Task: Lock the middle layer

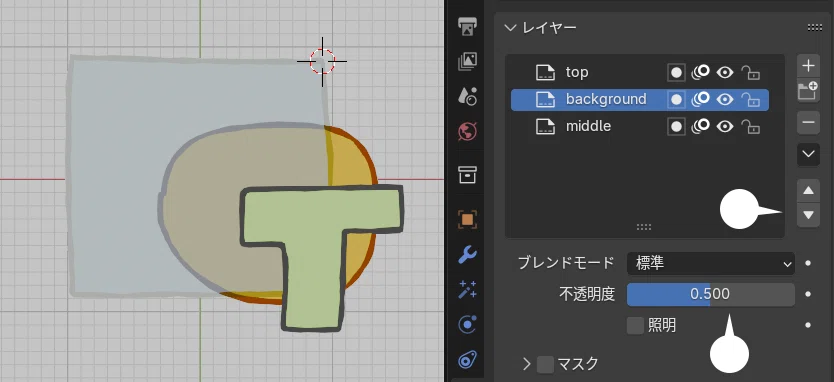Action: point(750,127)
